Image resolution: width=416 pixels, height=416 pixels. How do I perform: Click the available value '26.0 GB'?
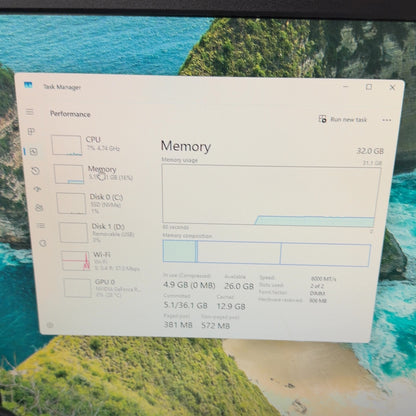click(239, 286)
